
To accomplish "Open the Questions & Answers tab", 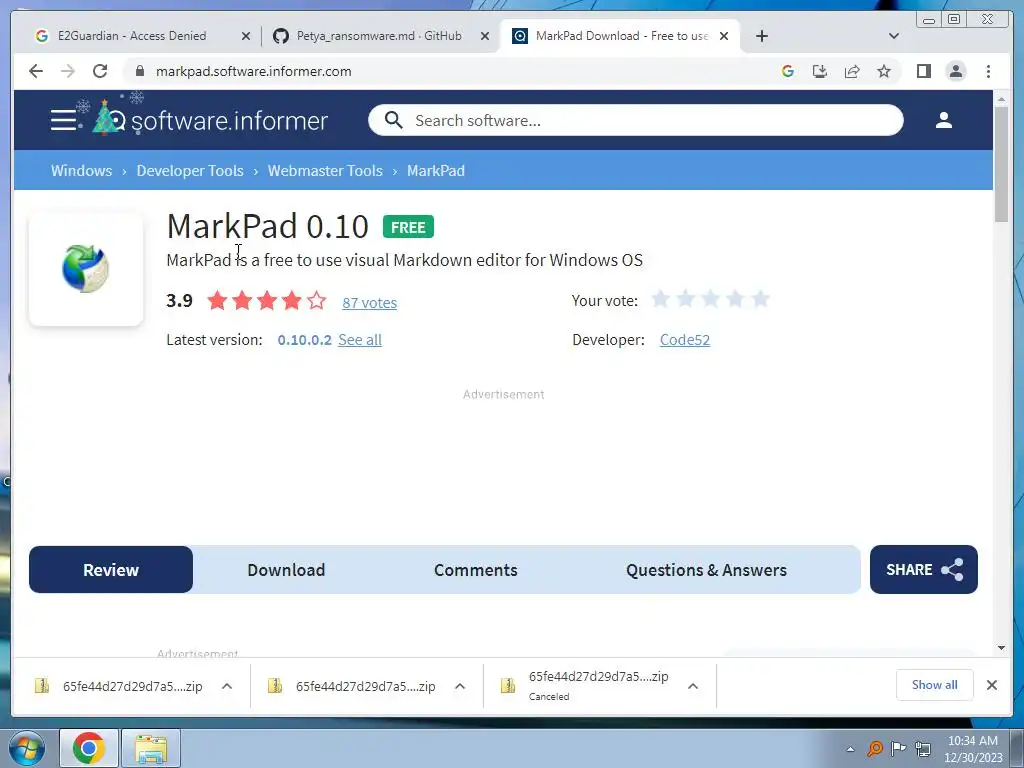I will tap(706, 569).
